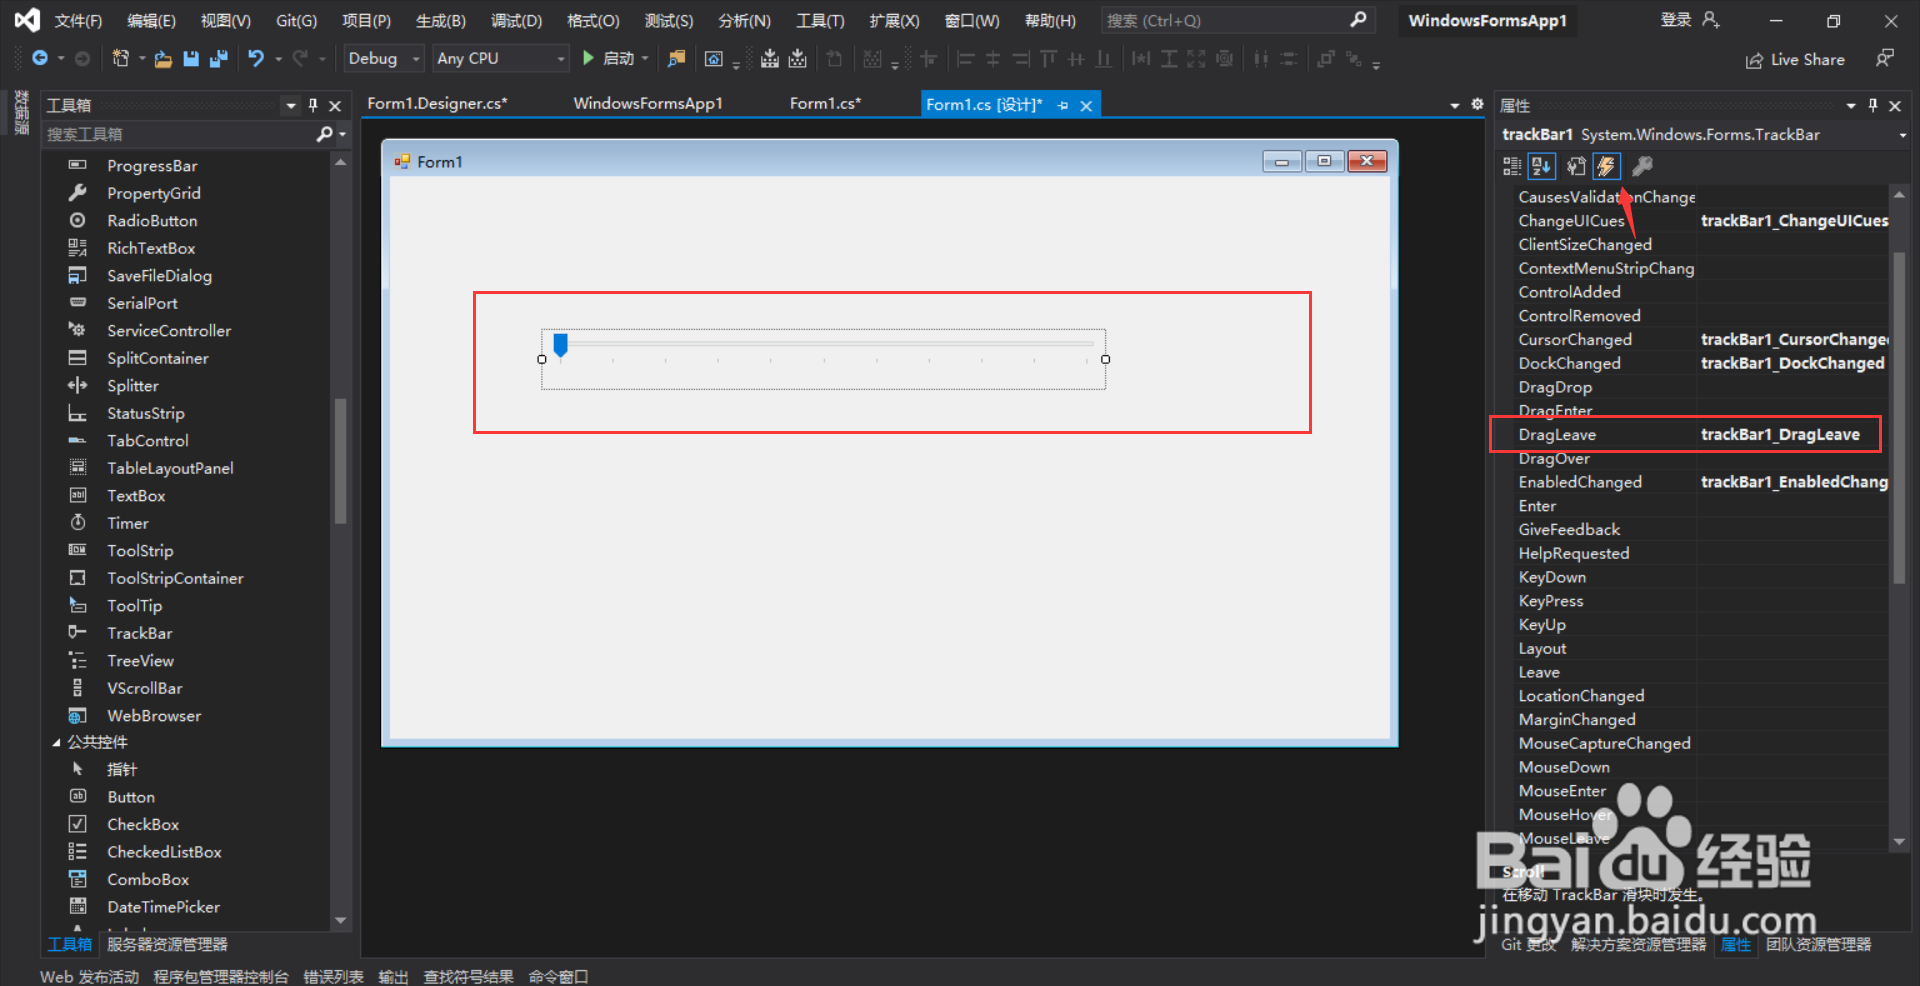Collapse the 公共控件 toolbox group
The height and width of the screenshot is (986, 1920).
click(x=56, y=742)
